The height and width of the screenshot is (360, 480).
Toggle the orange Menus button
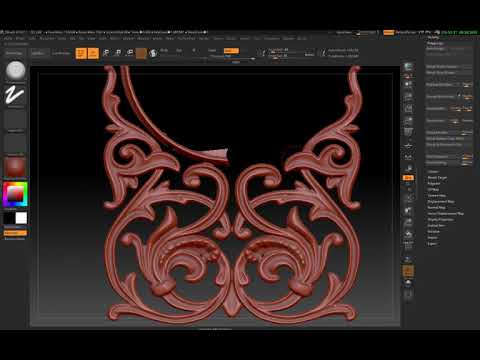click(389, 33)
